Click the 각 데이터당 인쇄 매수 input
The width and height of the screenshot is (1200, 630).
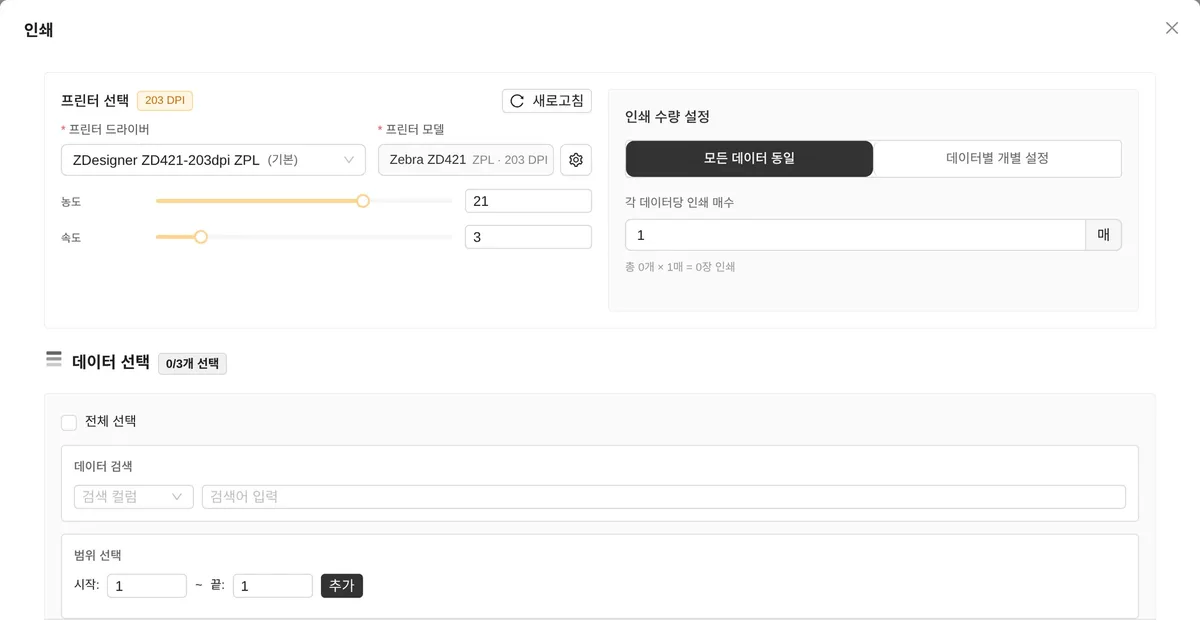[x=855, y=235]
